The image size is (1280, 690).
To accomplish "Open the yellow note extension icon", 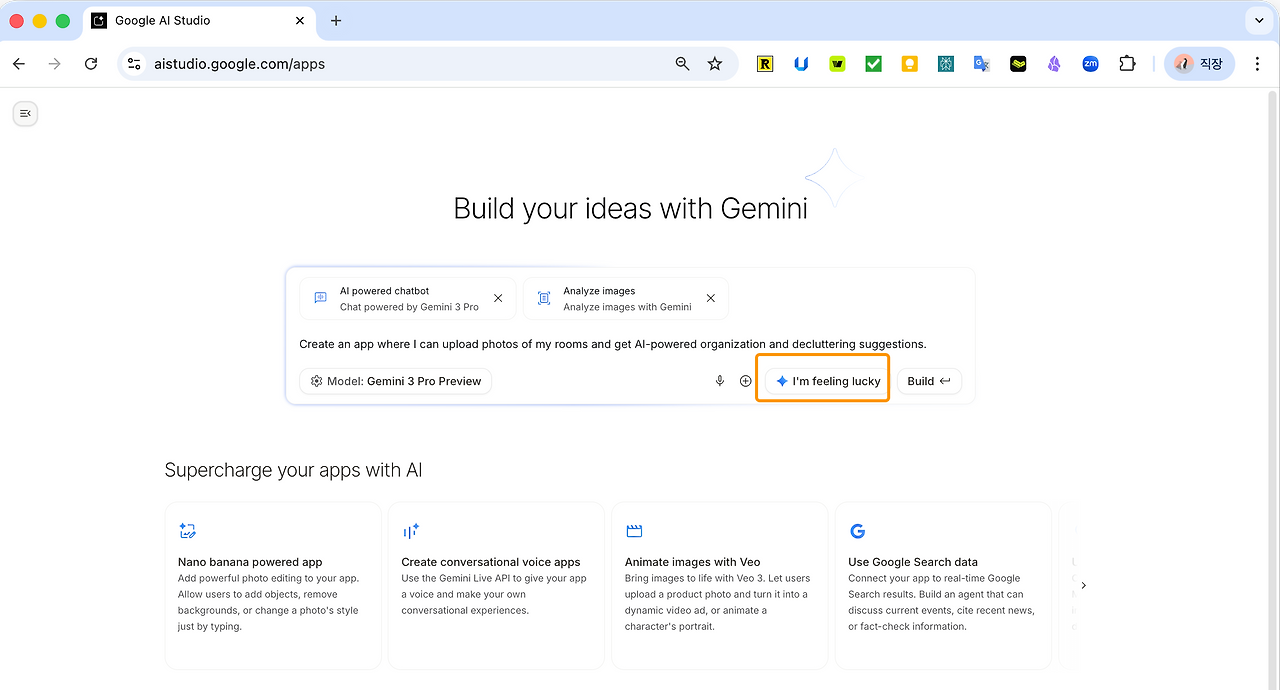I will click(x=909, y=64).
